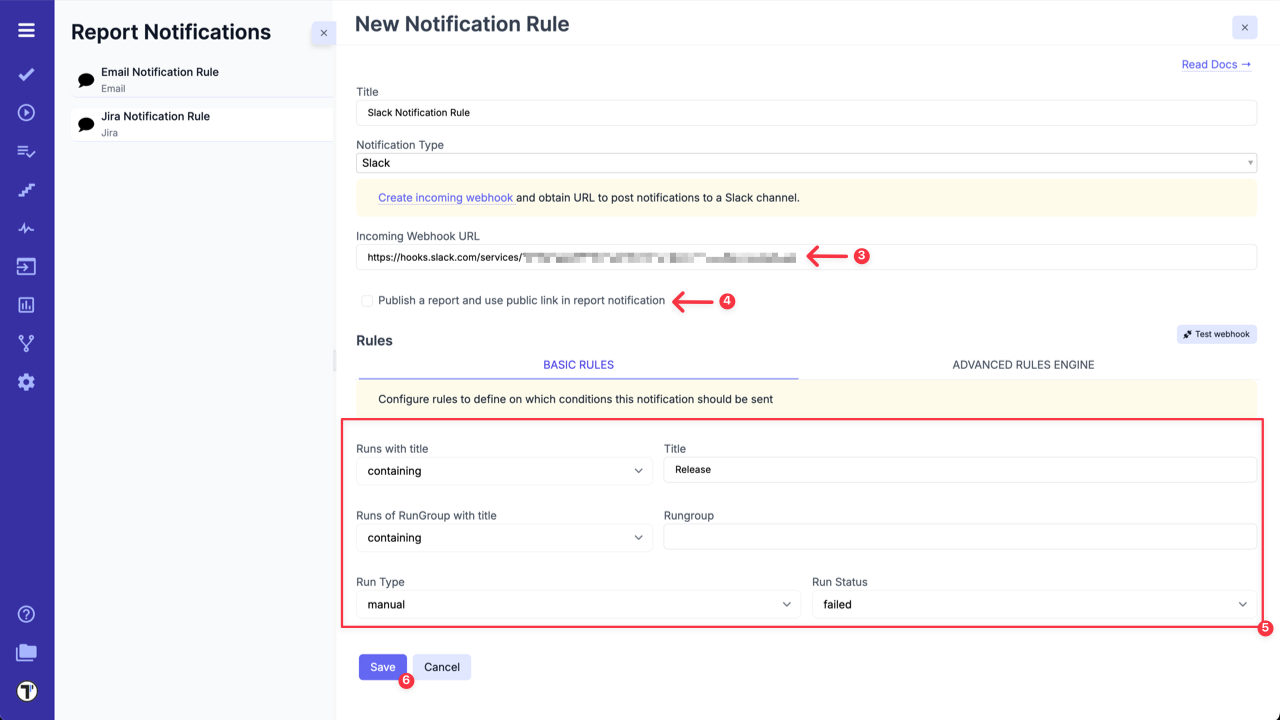
Task: Open the Notification Type dropdown
Action: tap(806, 162)
